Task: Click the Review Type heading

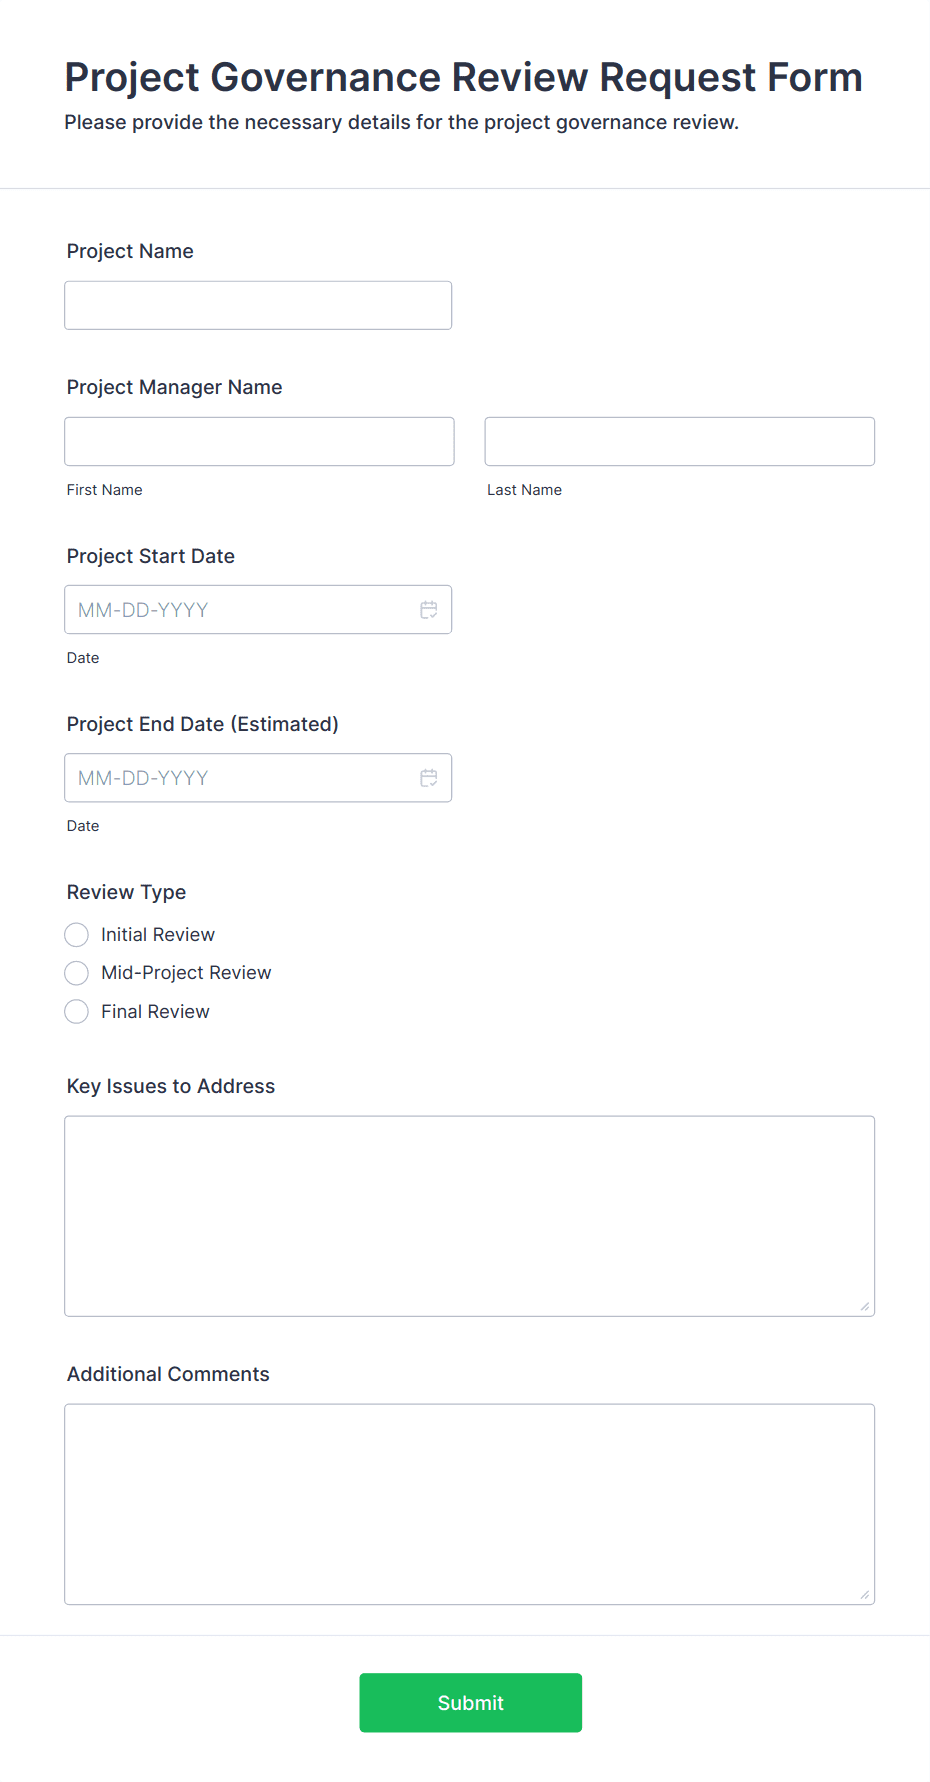Action: coord(126,892)
